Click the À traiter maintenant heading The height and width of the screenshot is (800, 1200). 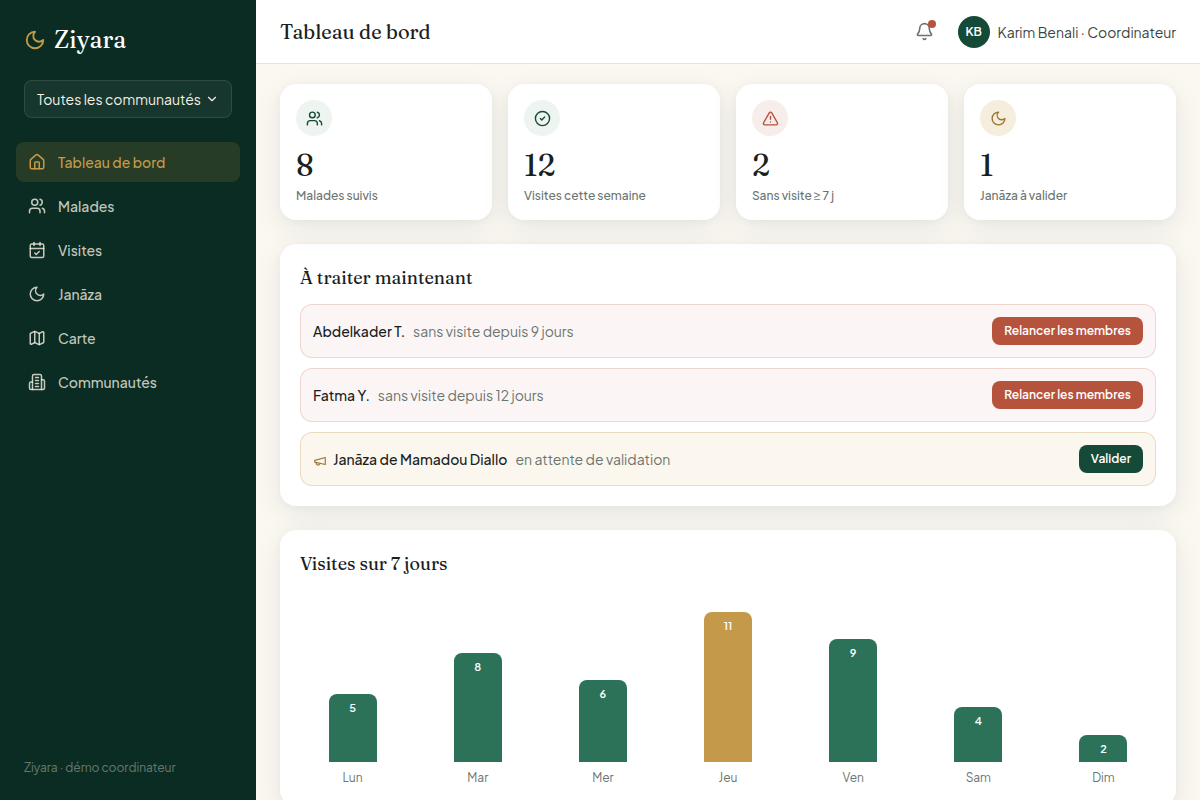pyautogui.click(x=386, y=278)
